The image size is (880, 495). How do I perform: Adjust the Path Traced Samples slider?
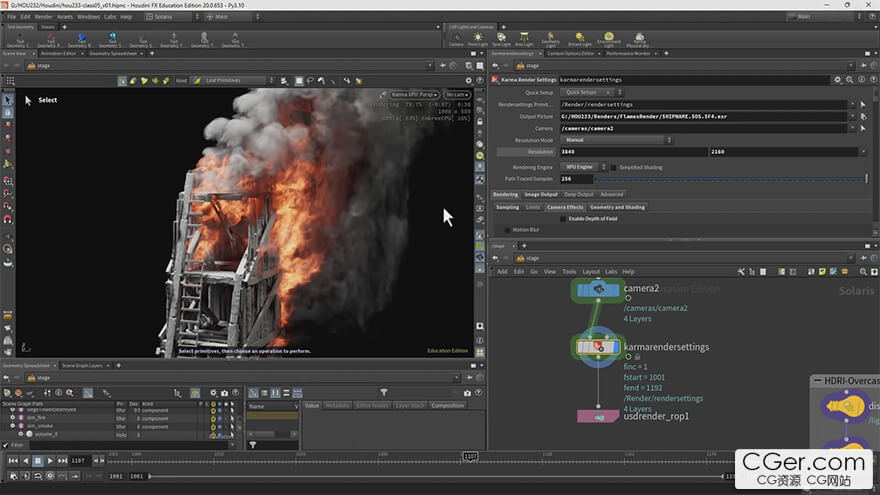[731, 179]
